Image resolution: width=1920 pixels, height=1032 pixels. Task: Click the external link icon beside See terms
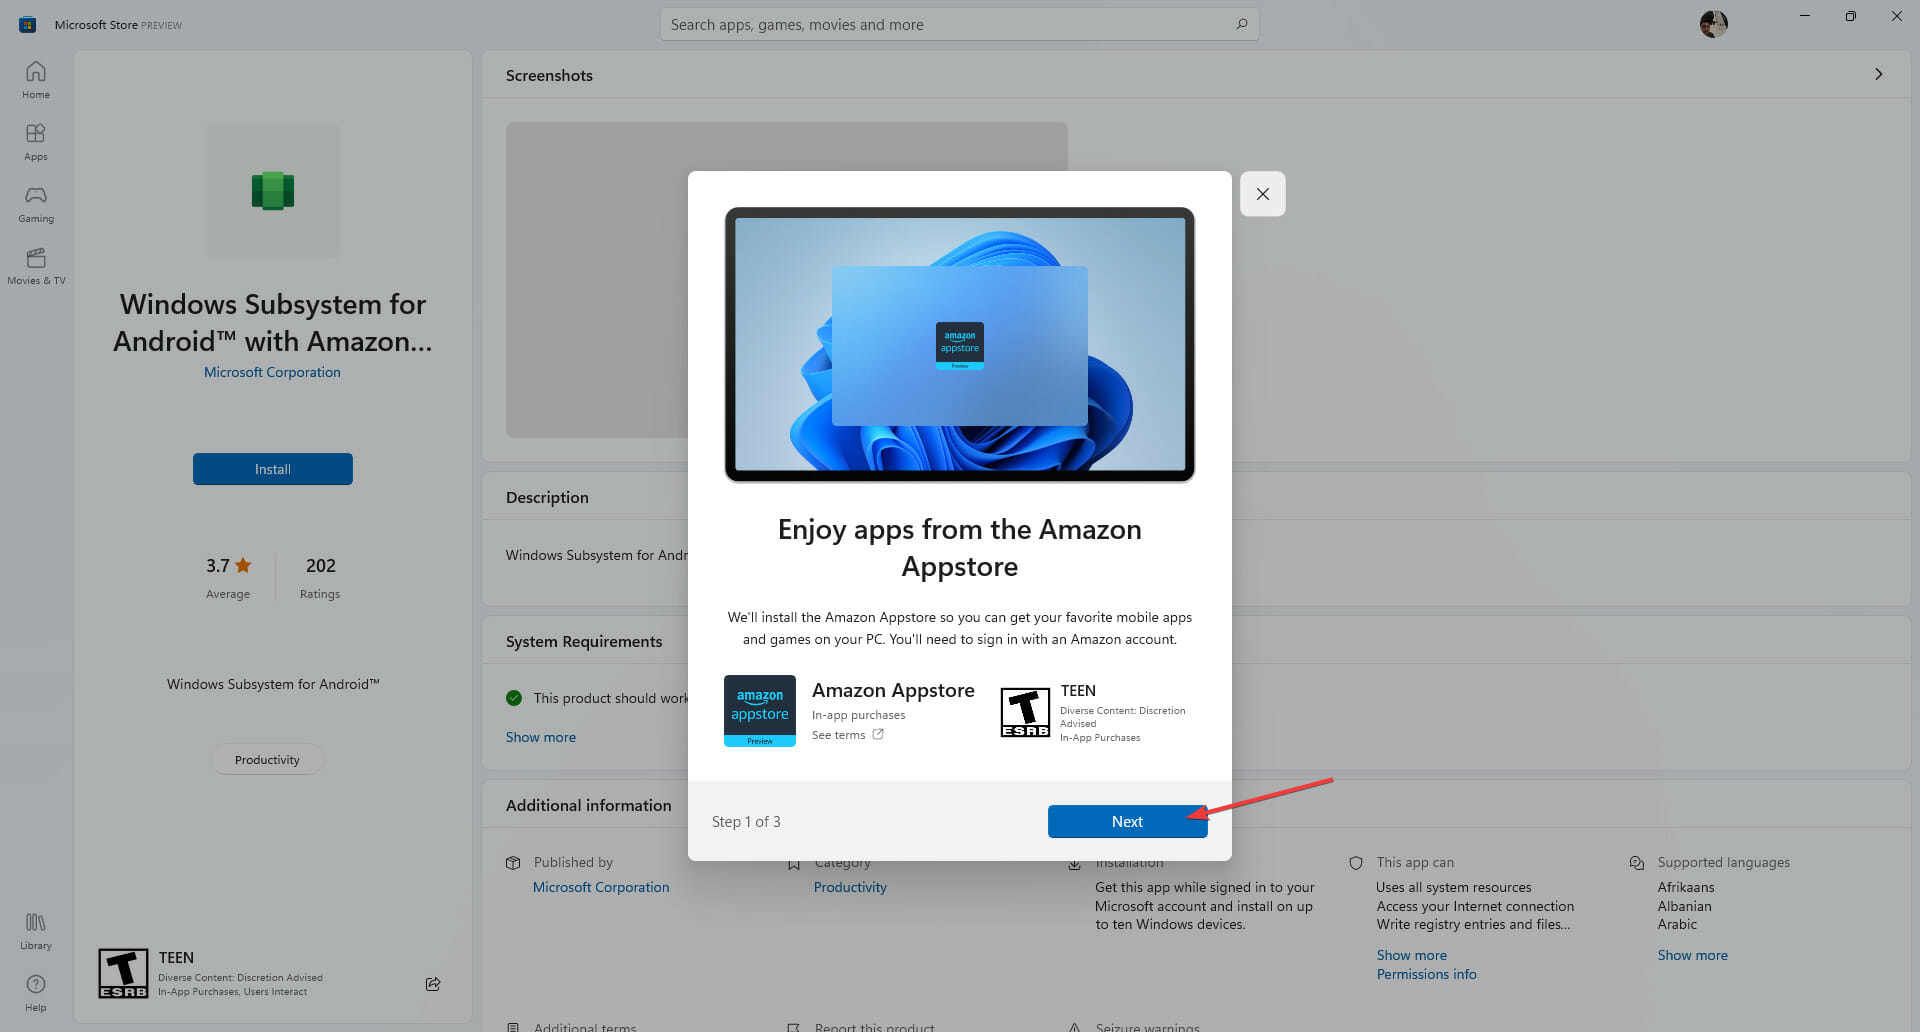878,734
